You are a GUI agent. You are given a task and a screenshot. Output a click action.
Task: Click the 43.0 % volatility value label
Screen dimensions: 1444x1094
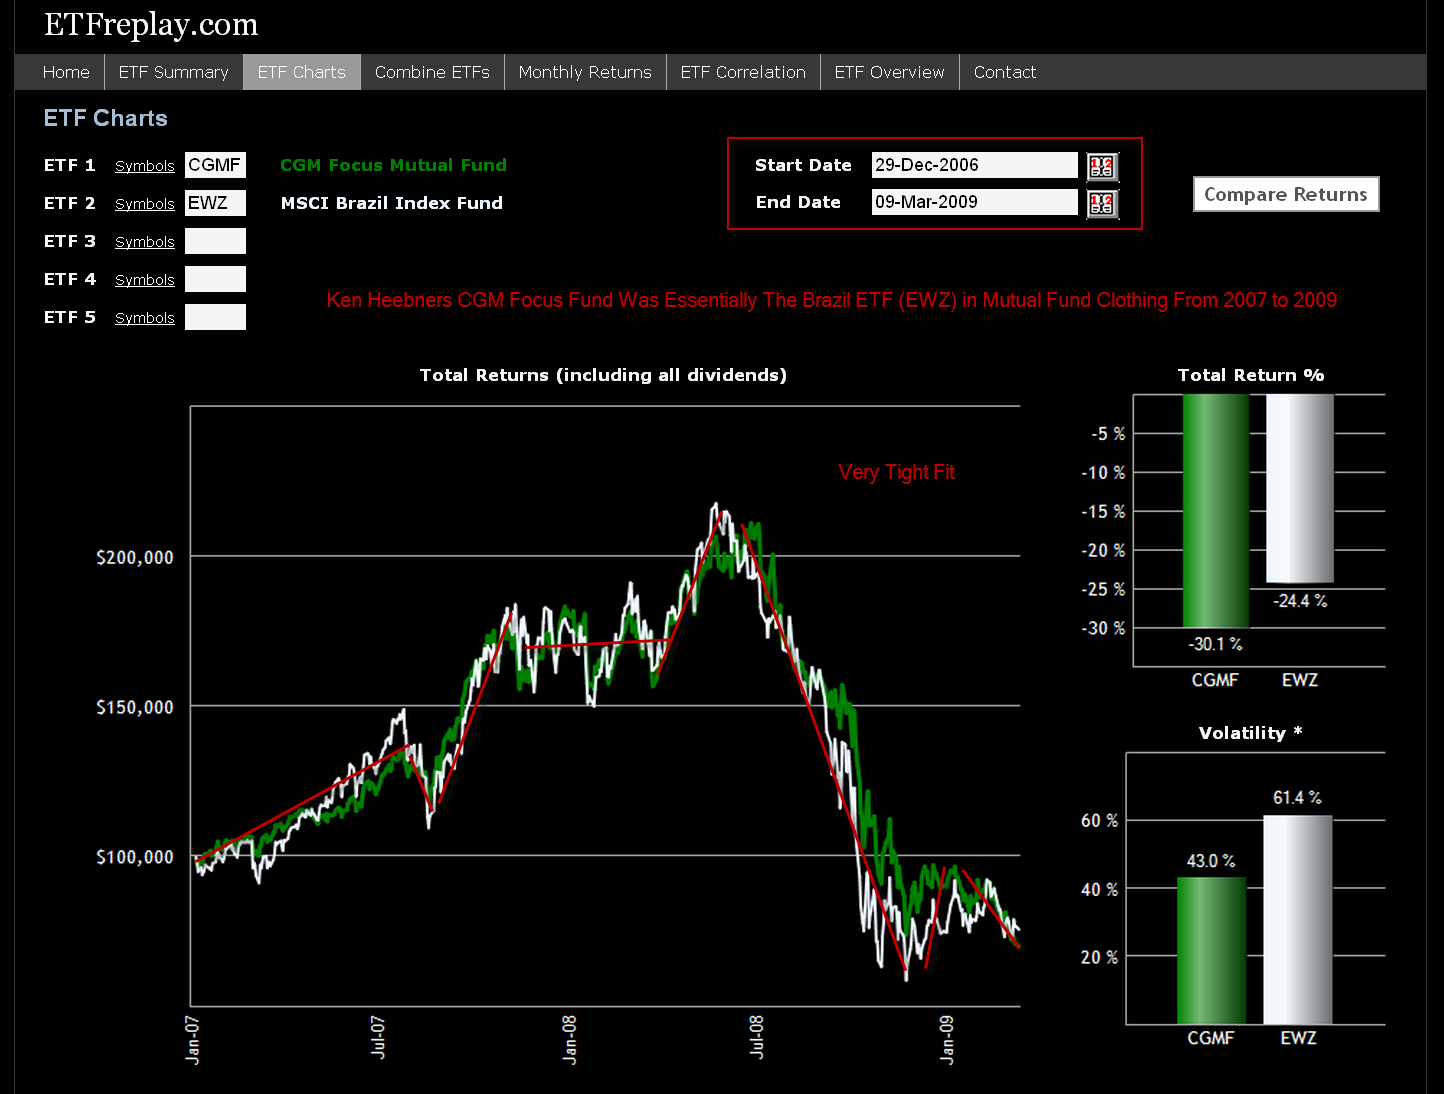click(1211, 861)
